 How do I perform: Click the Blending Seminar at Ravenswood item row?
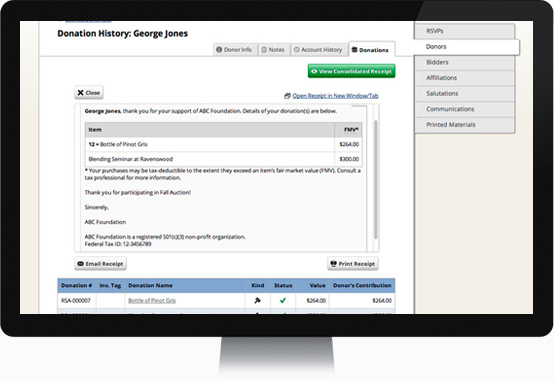pos(223,159)
